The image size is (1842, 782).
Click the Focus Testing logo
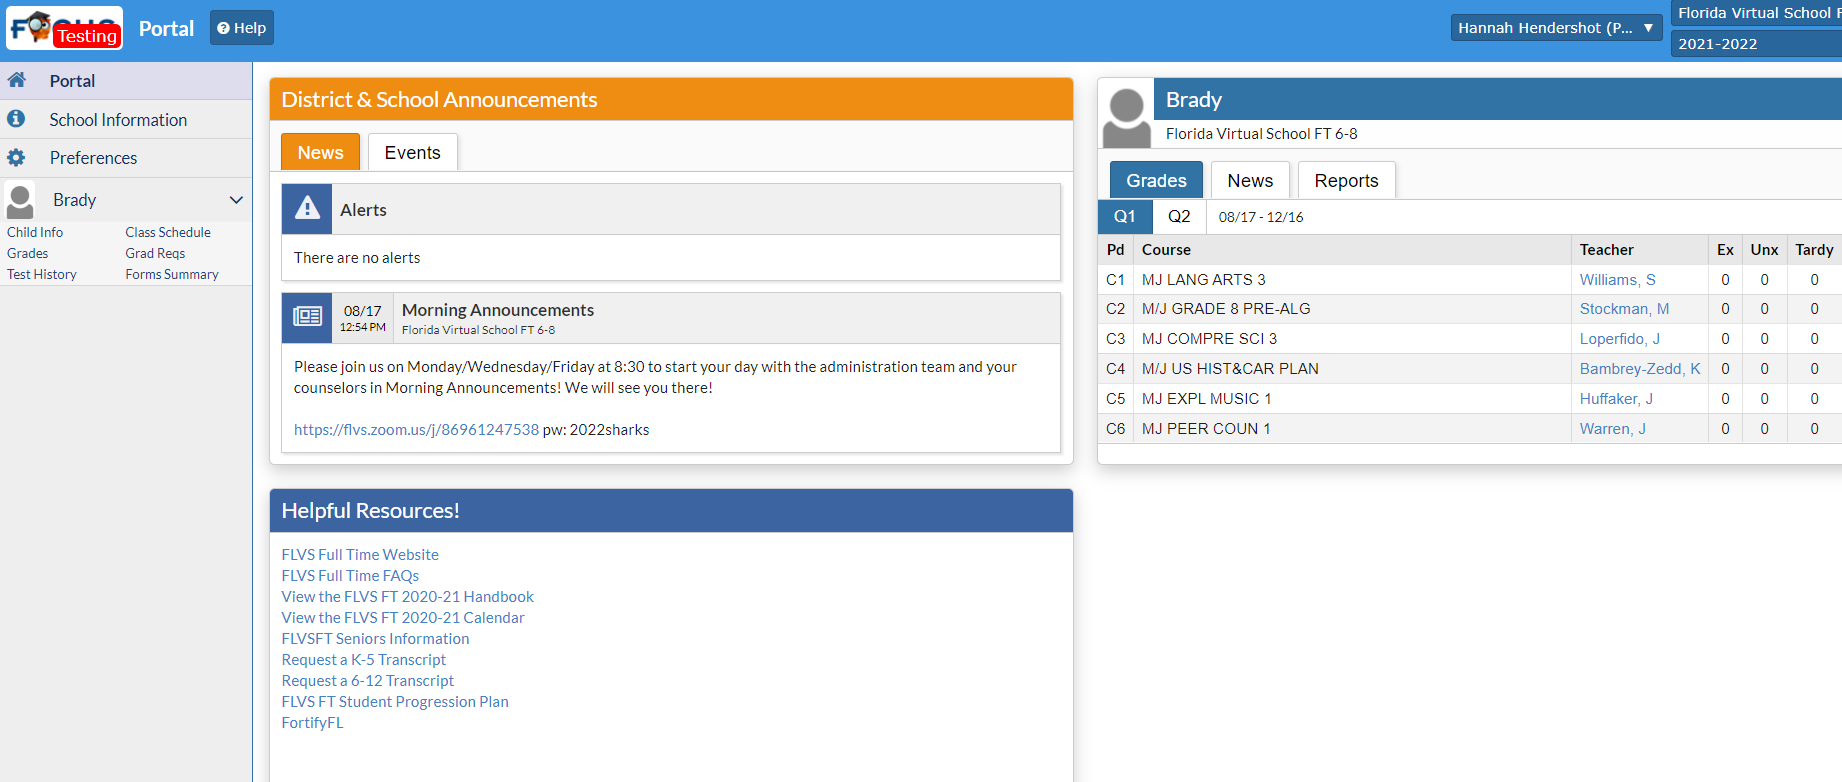(65, 28)
